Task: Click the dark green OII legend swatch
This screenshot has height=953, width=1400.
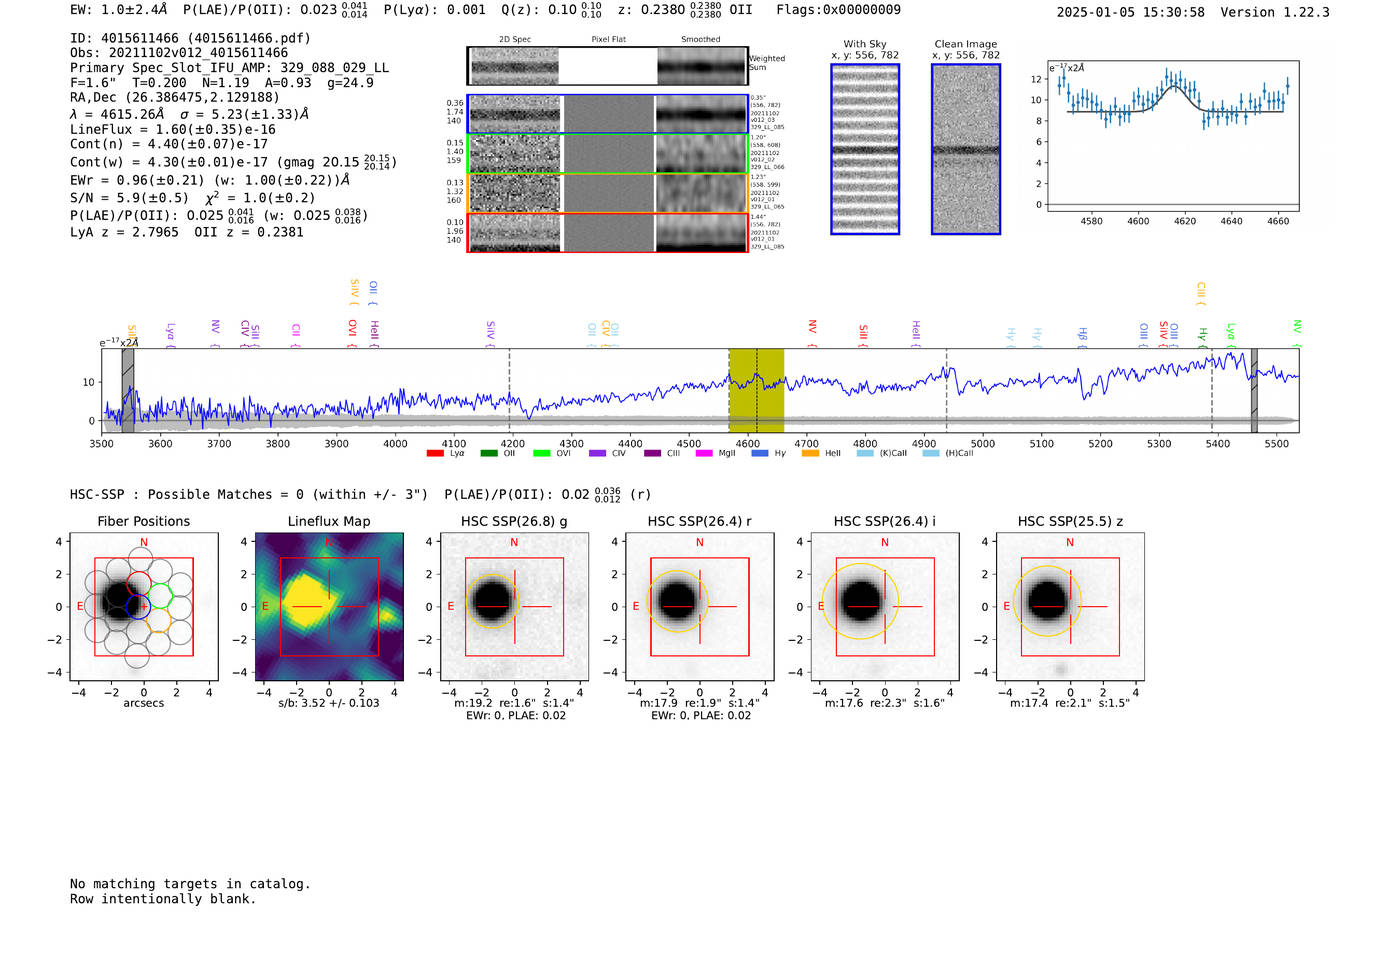Action: [x=489, y=453]
